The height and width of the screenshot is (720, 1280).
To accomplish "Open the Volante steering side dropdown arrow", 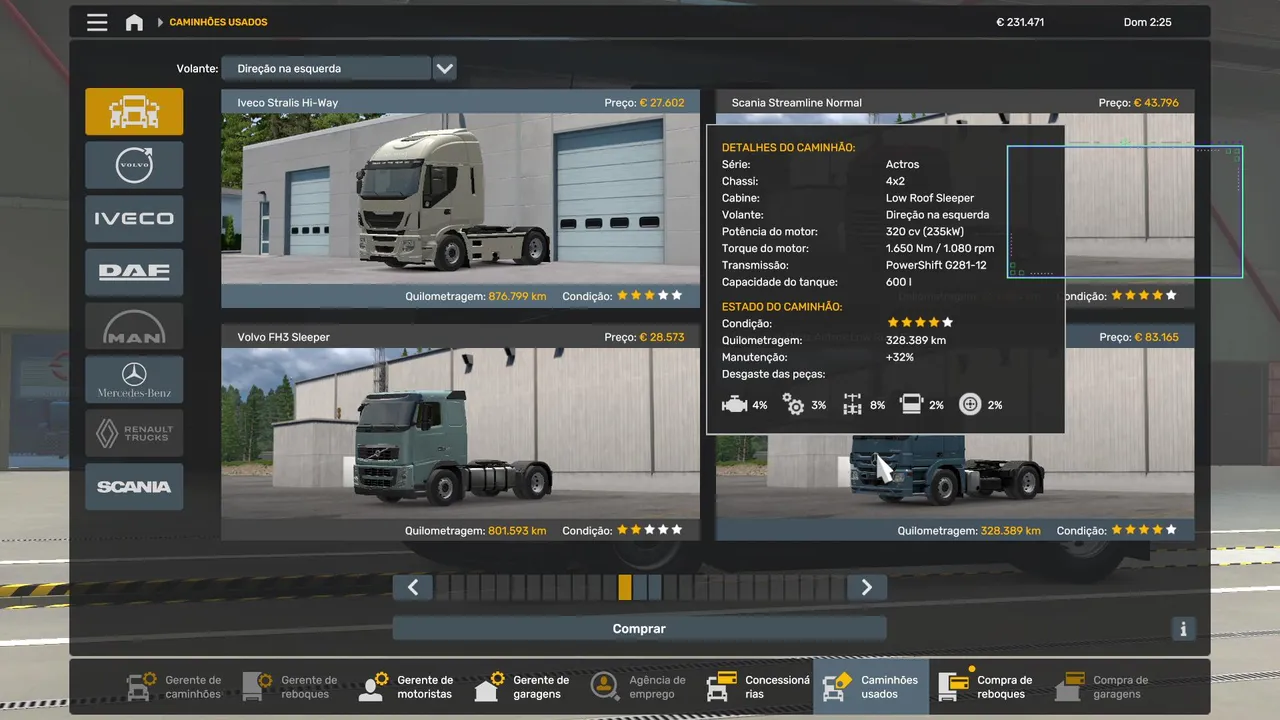I will [x=445, y=68].
